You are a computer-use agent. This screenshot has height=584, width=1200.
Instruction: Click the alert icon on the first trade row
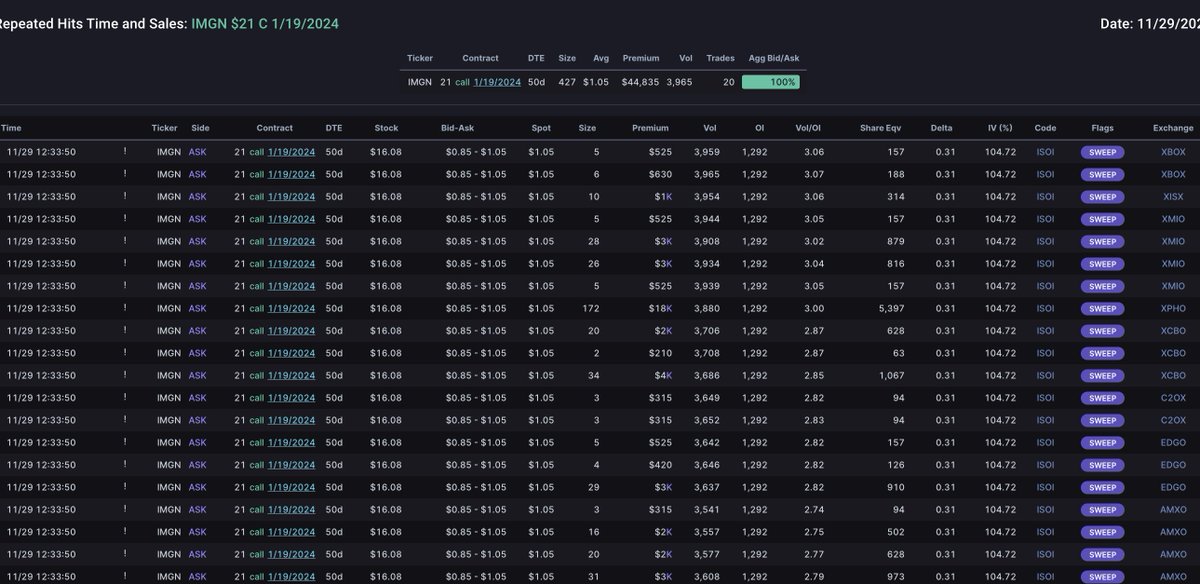[x=124, y=151]
